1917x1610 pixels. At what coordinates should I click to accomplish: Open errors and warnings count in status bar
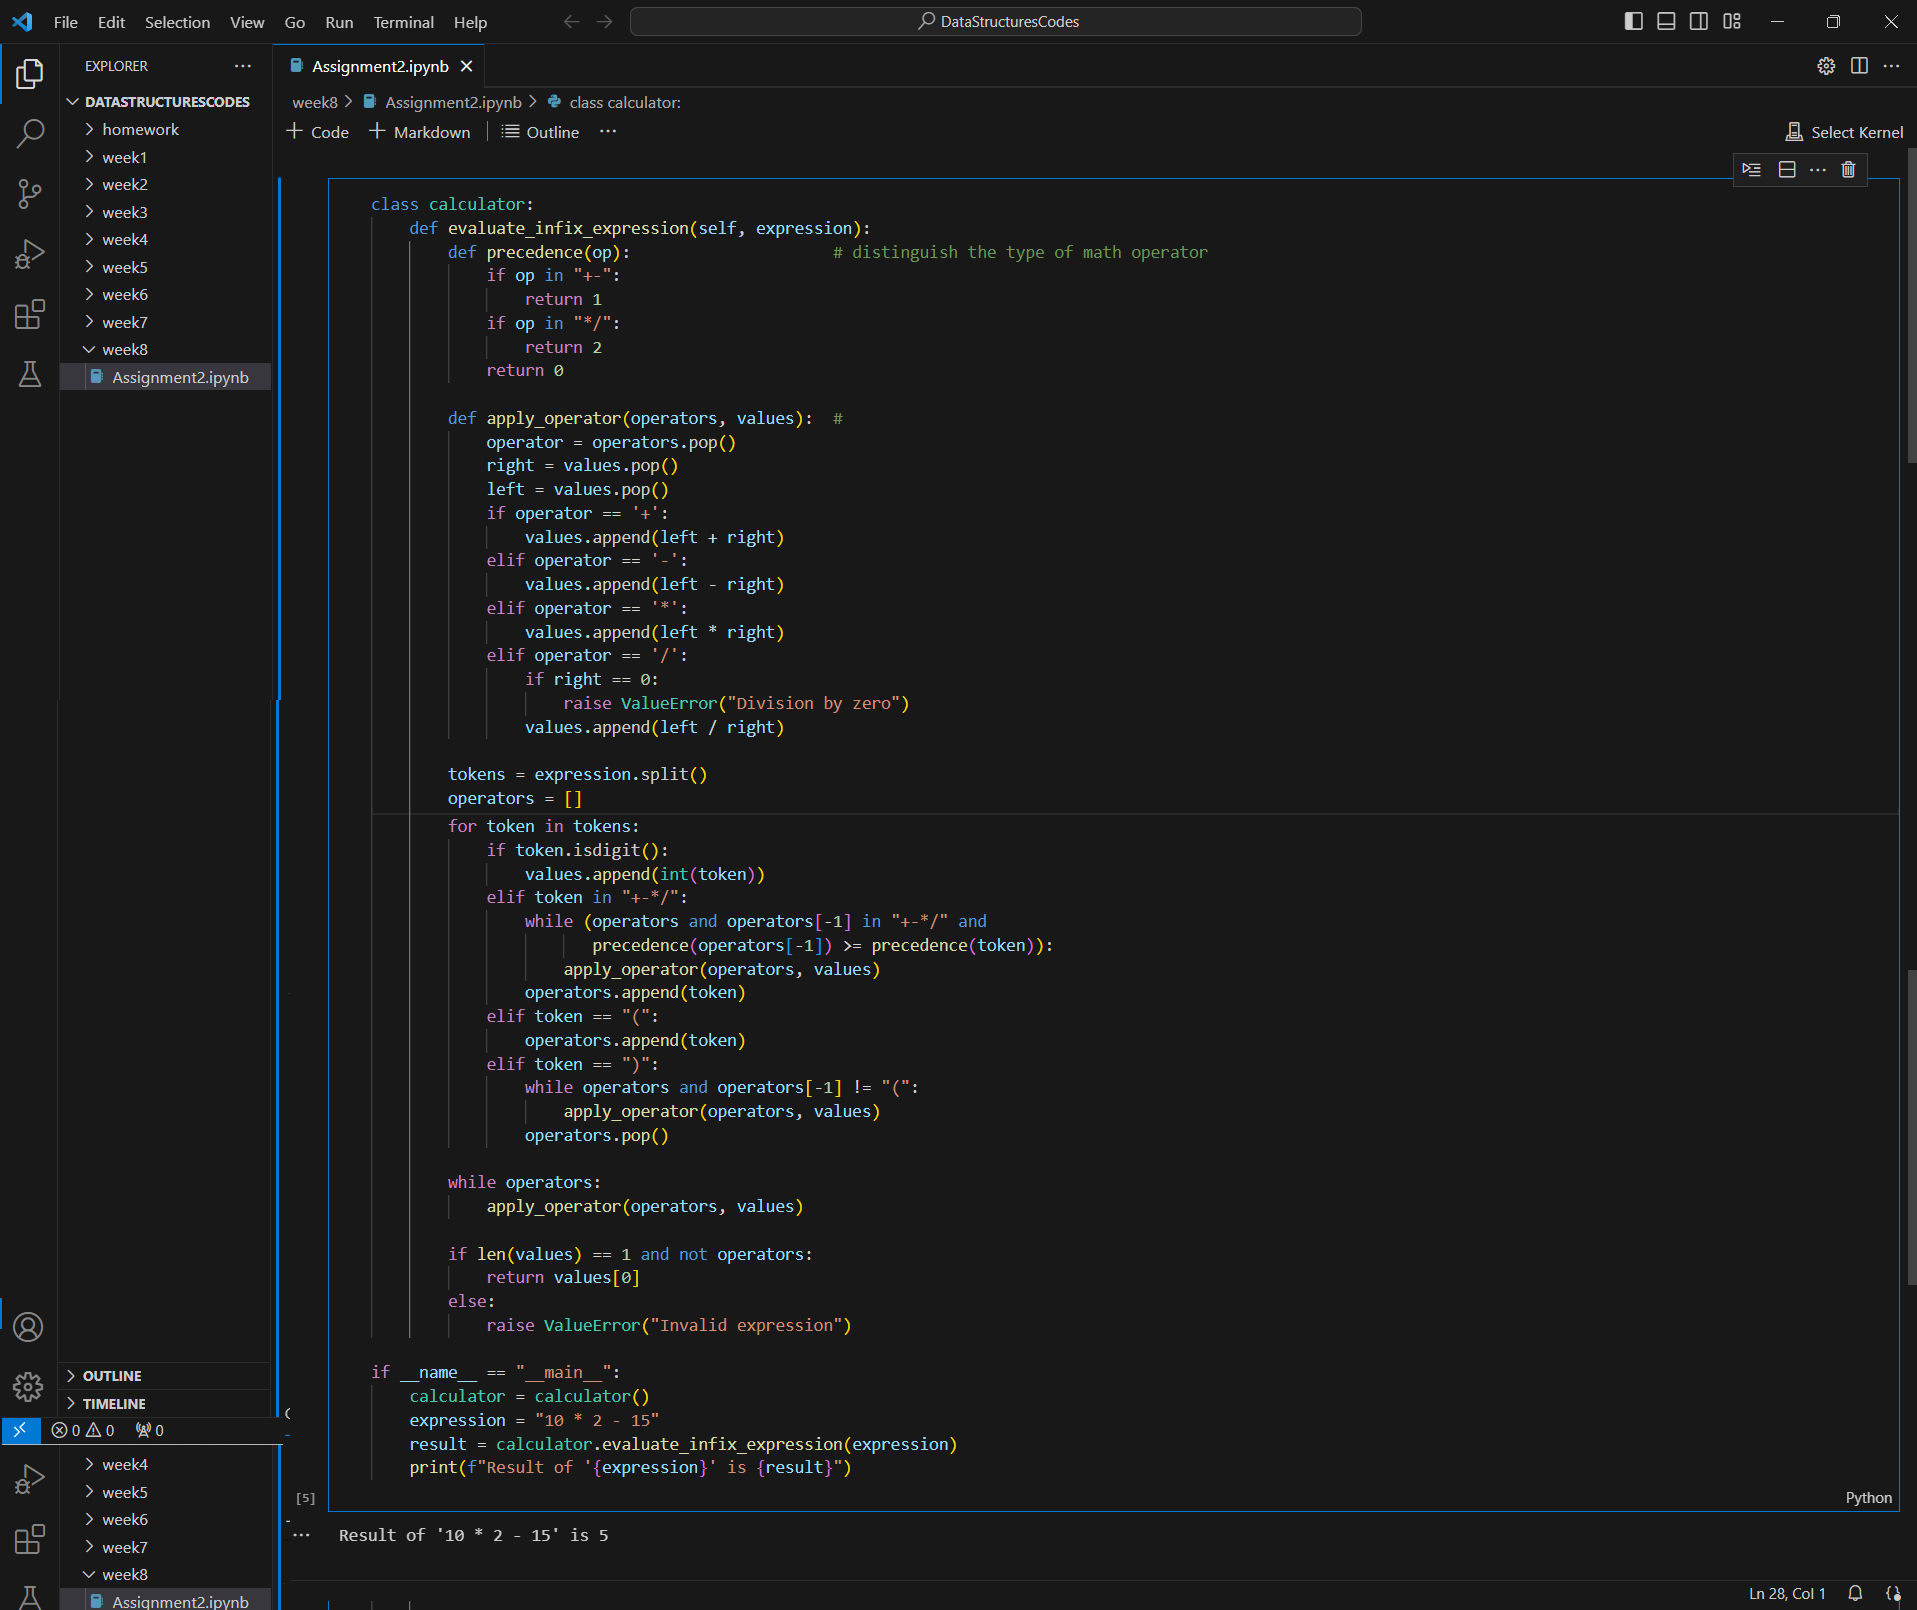pos(84,1430)
